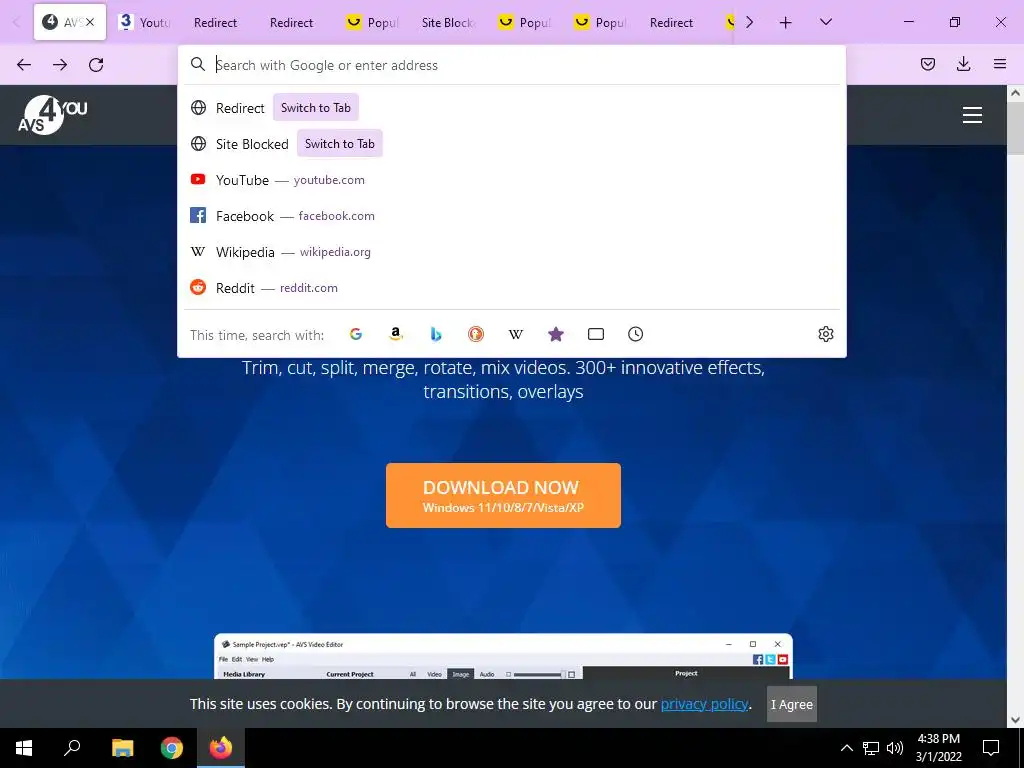Click the scrollbar up arrow
The height and width of the screenshot is (768, 1024).
click(1015, 93)
